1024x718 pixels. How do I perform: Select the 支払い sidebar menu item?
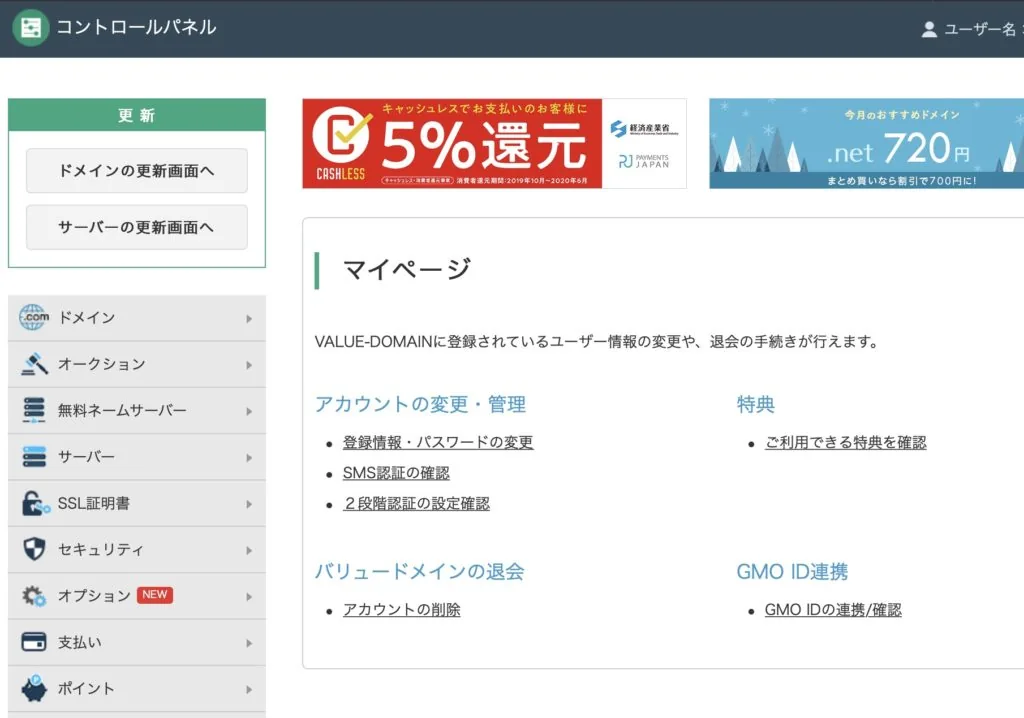pyautogui.click(x=136, y=643)
